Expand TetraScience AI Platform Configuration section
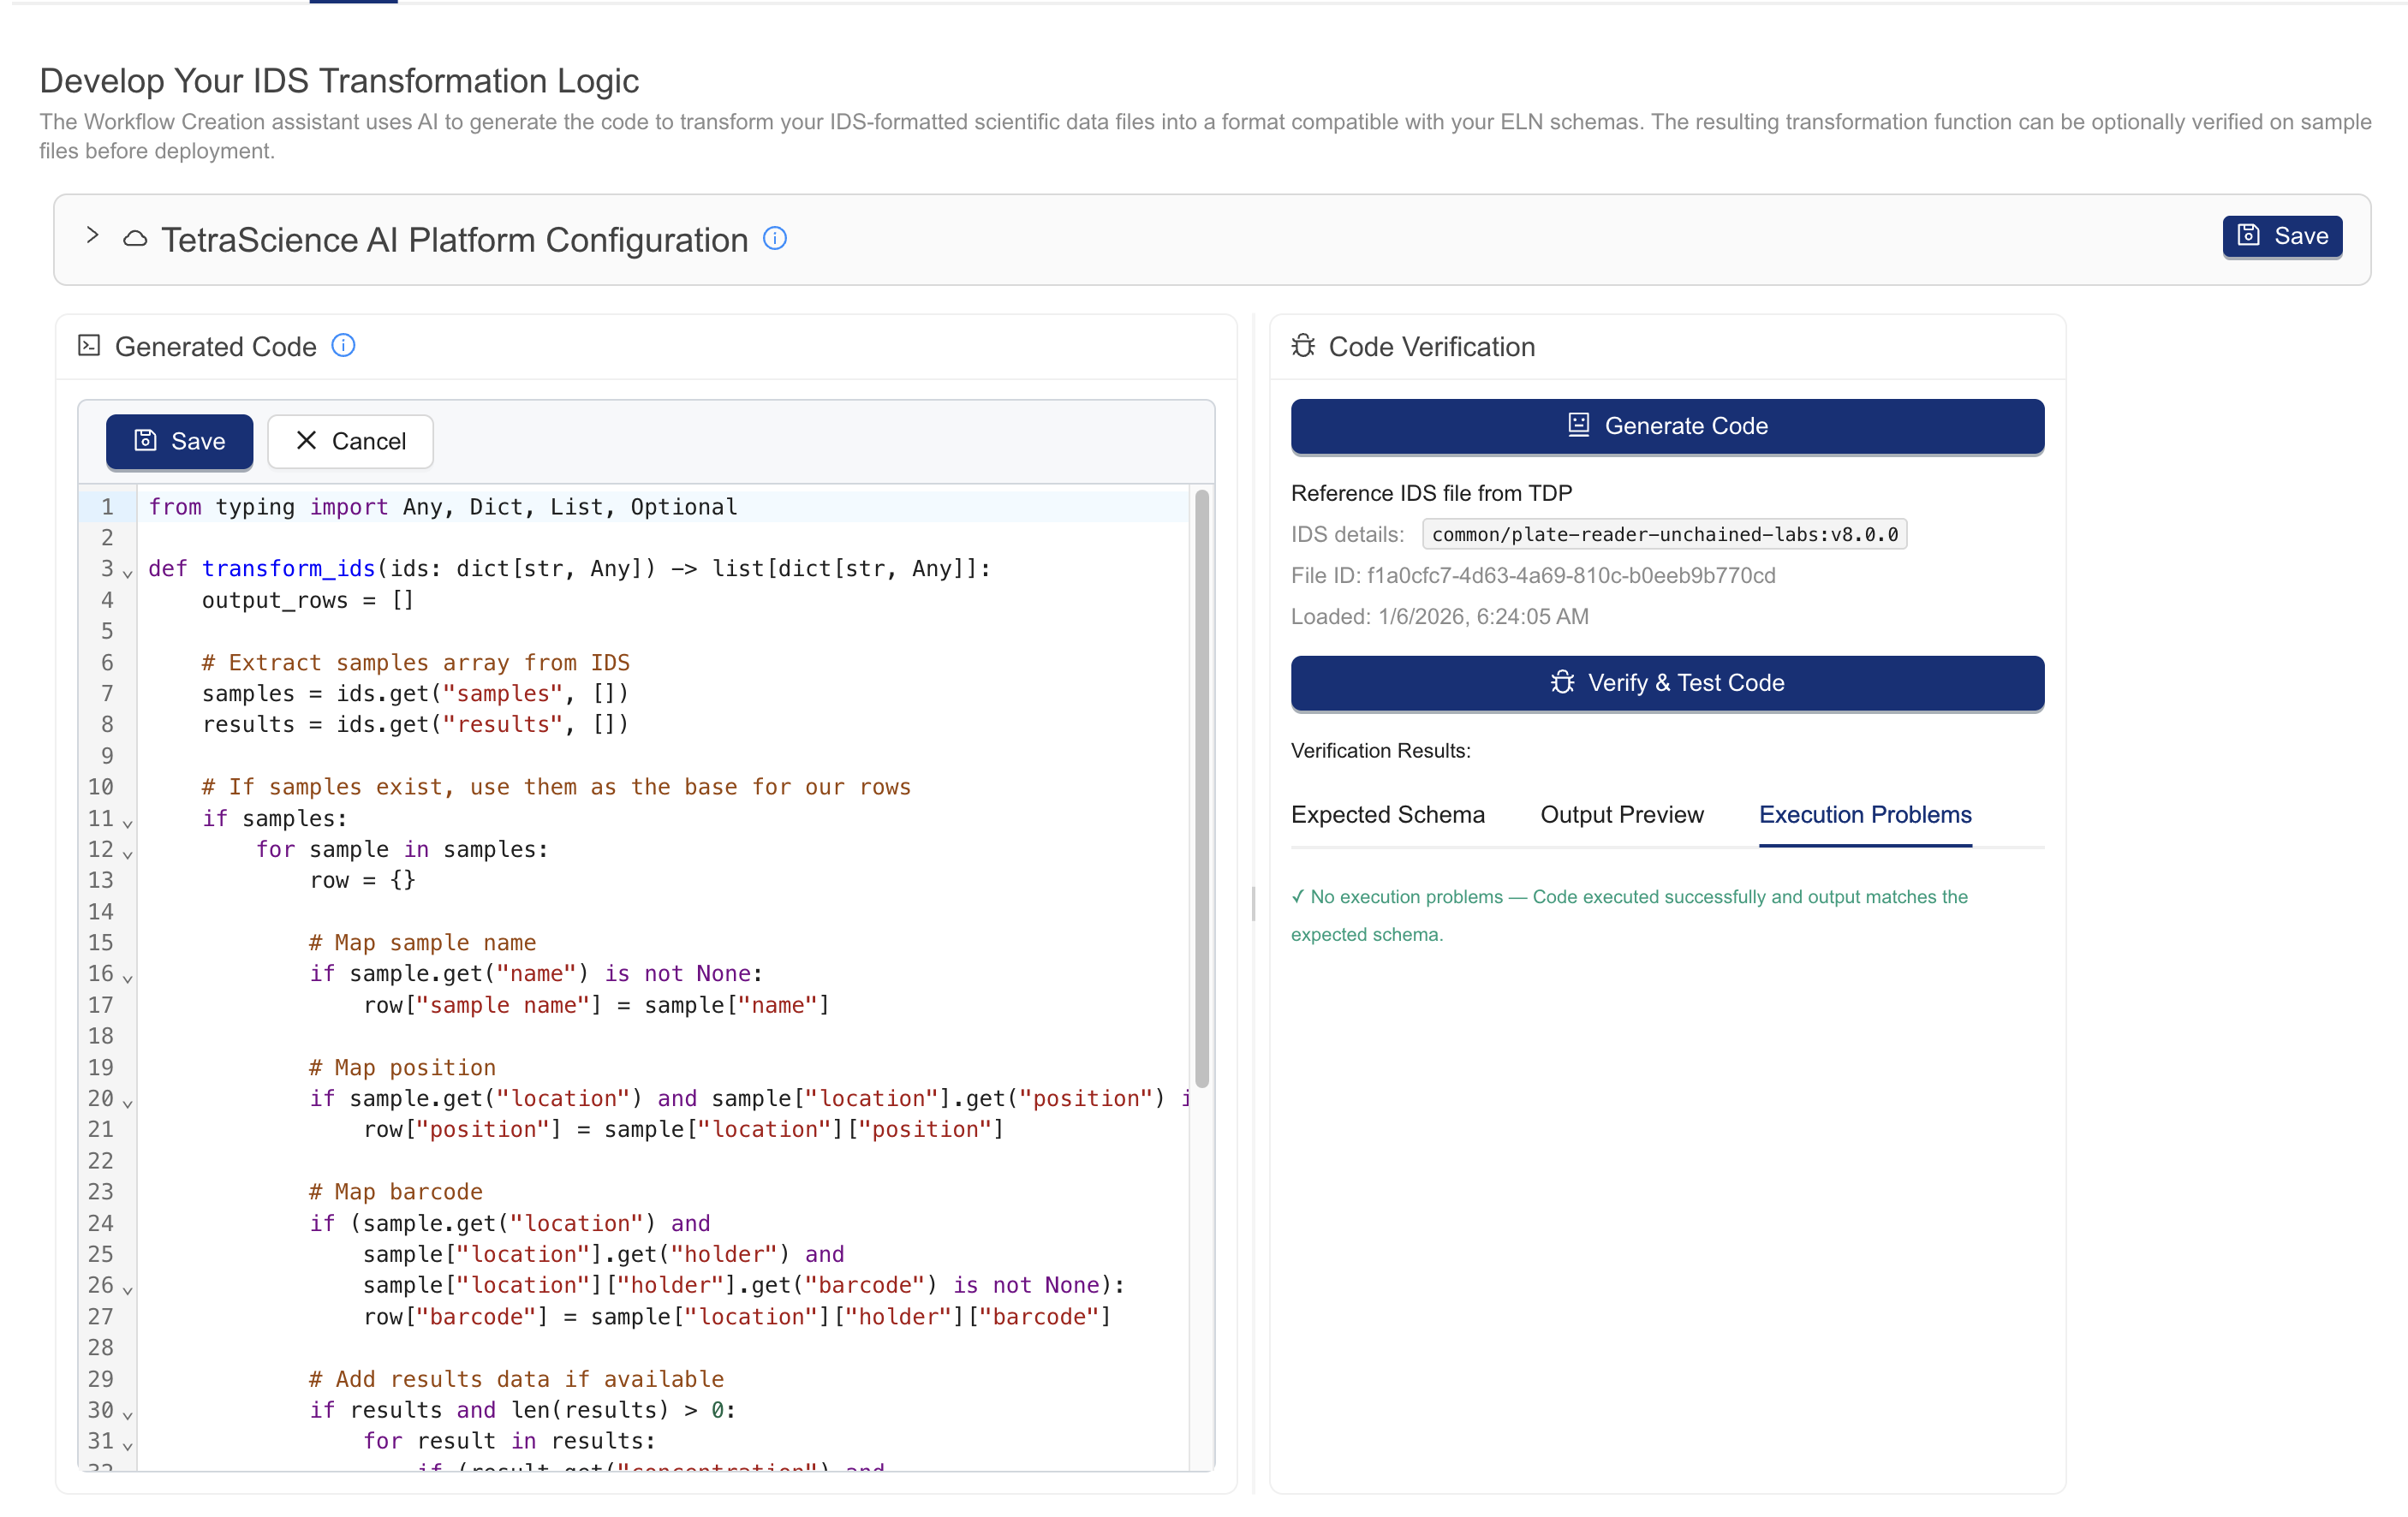 point(92,235)
